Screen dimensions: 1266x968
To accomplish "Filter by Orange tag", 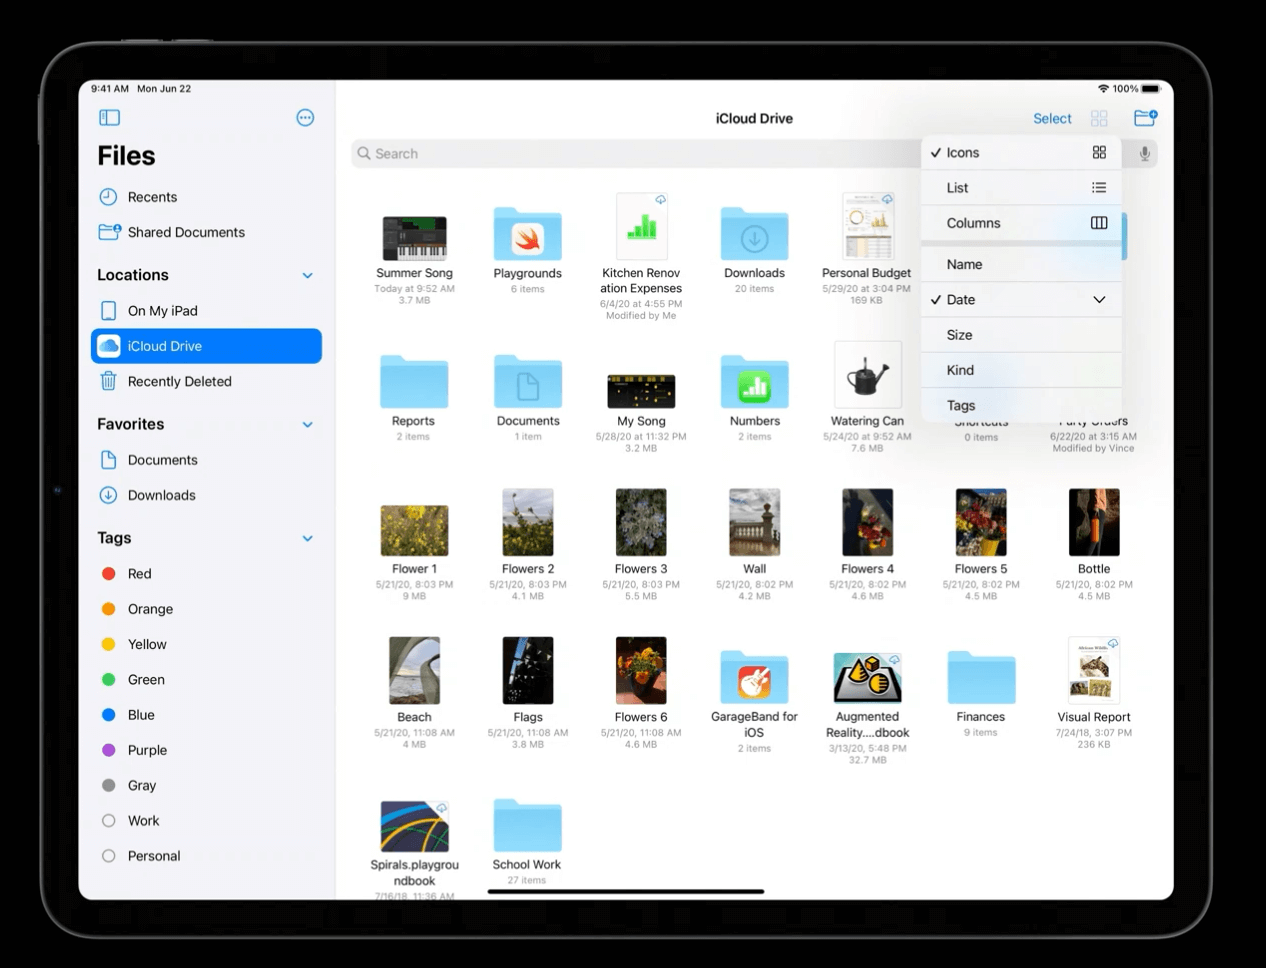I will [206, 609].
